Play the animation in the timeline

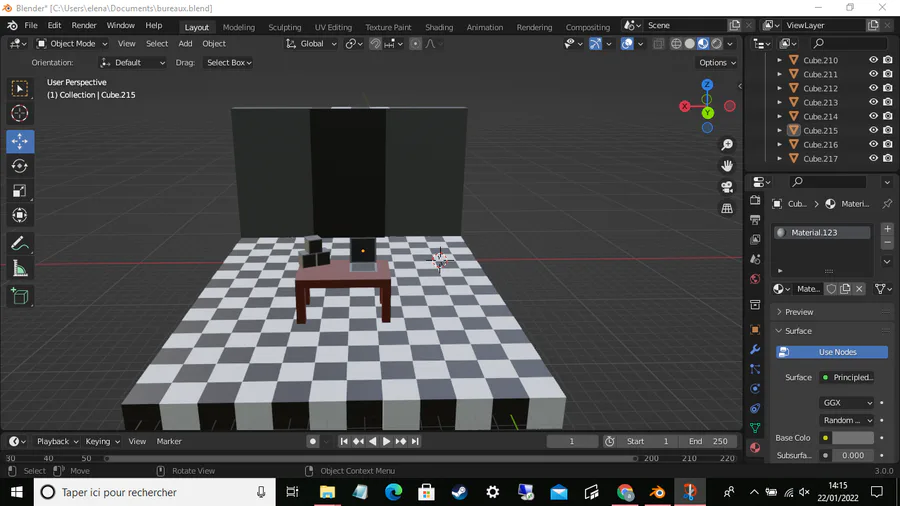click(386, 441)
